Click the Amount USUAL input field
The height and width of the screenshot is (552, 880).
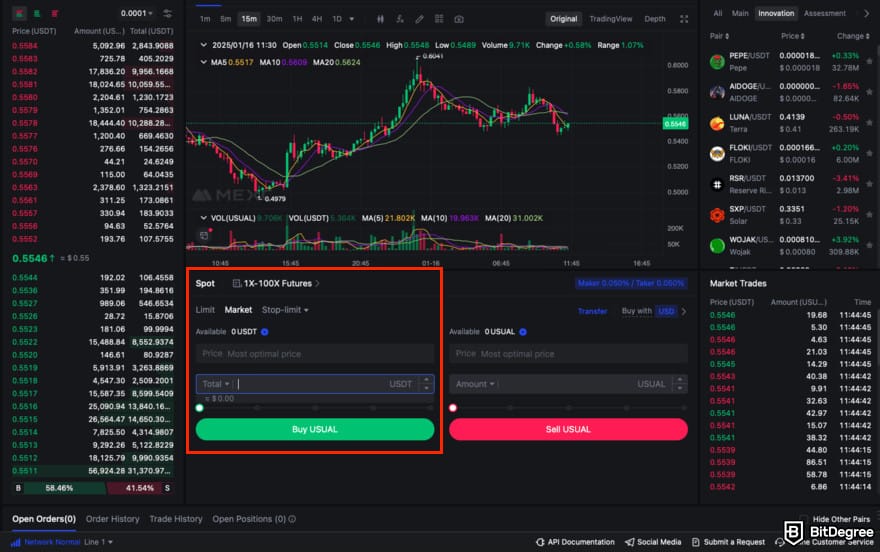(568, 384)
